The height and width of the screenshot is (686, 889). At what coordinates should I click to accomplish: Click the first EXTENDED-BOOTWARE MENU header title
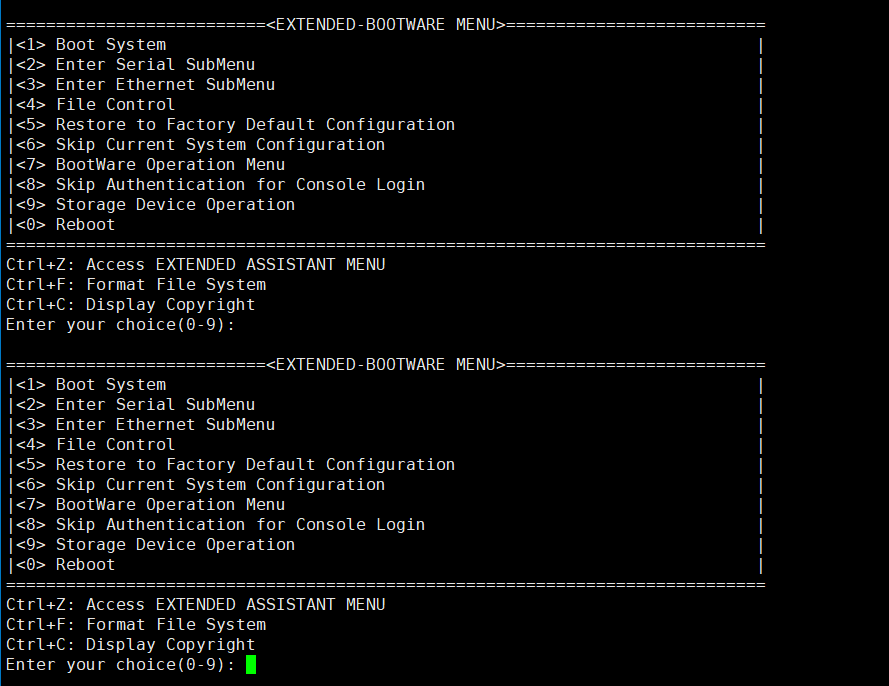[385, 25]
